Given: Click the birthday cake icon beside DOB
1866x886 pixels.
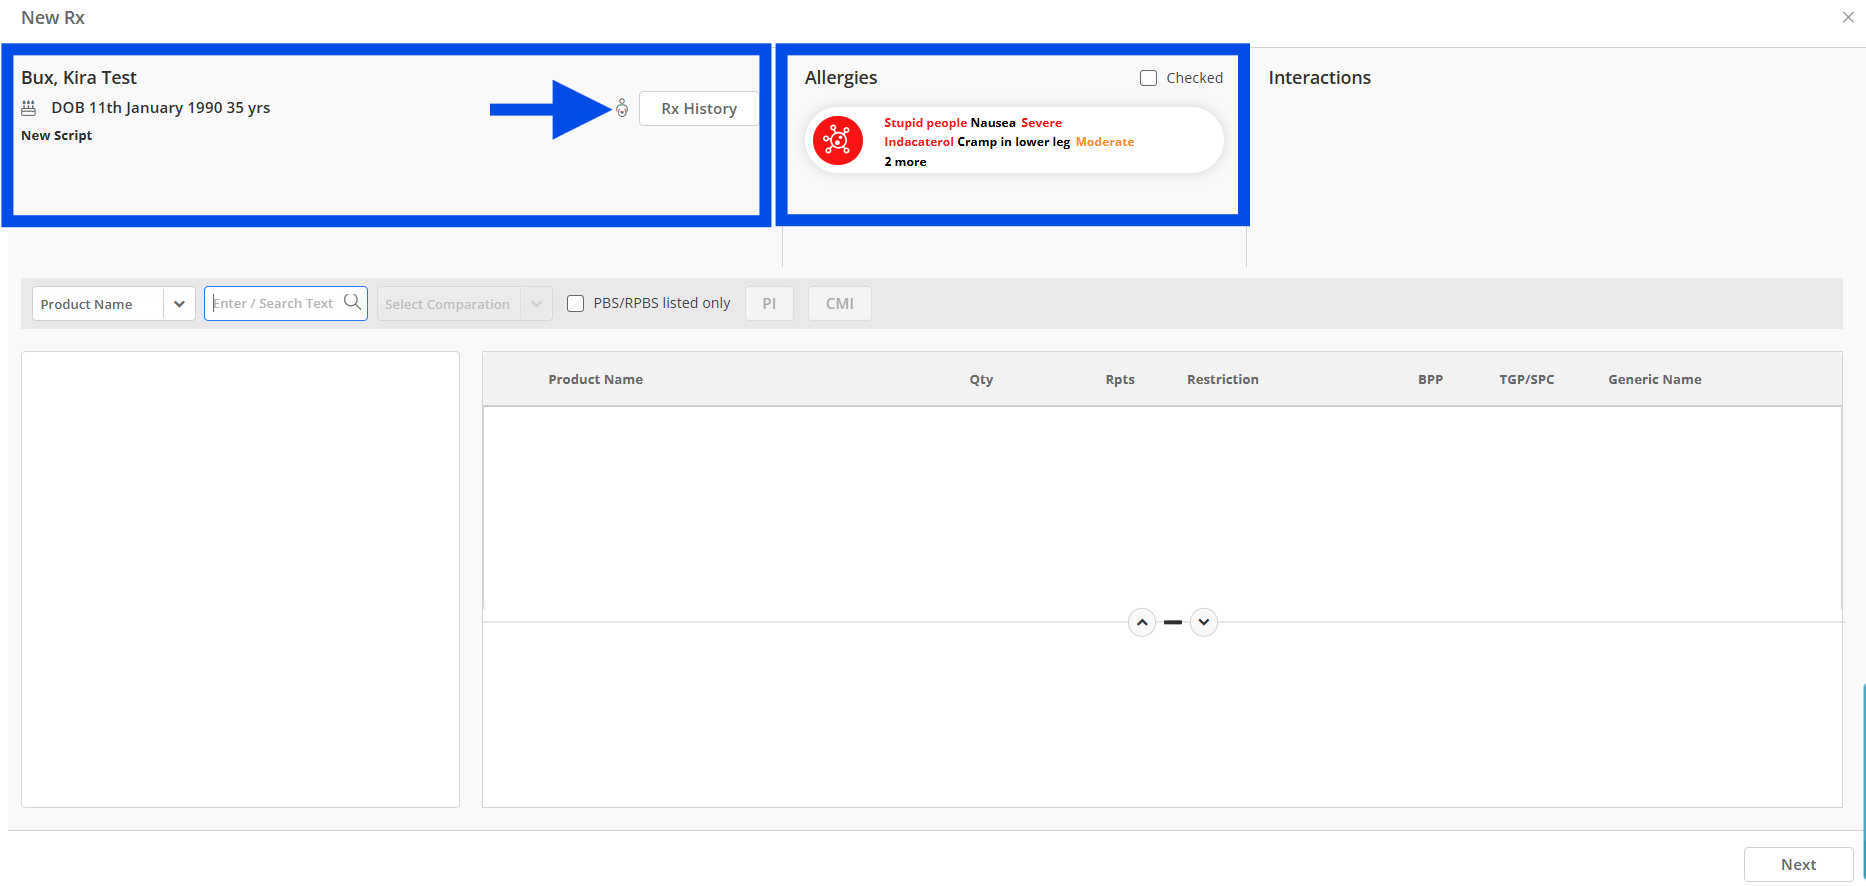Looking at the screenshot, I should click(x=29, y=108).
